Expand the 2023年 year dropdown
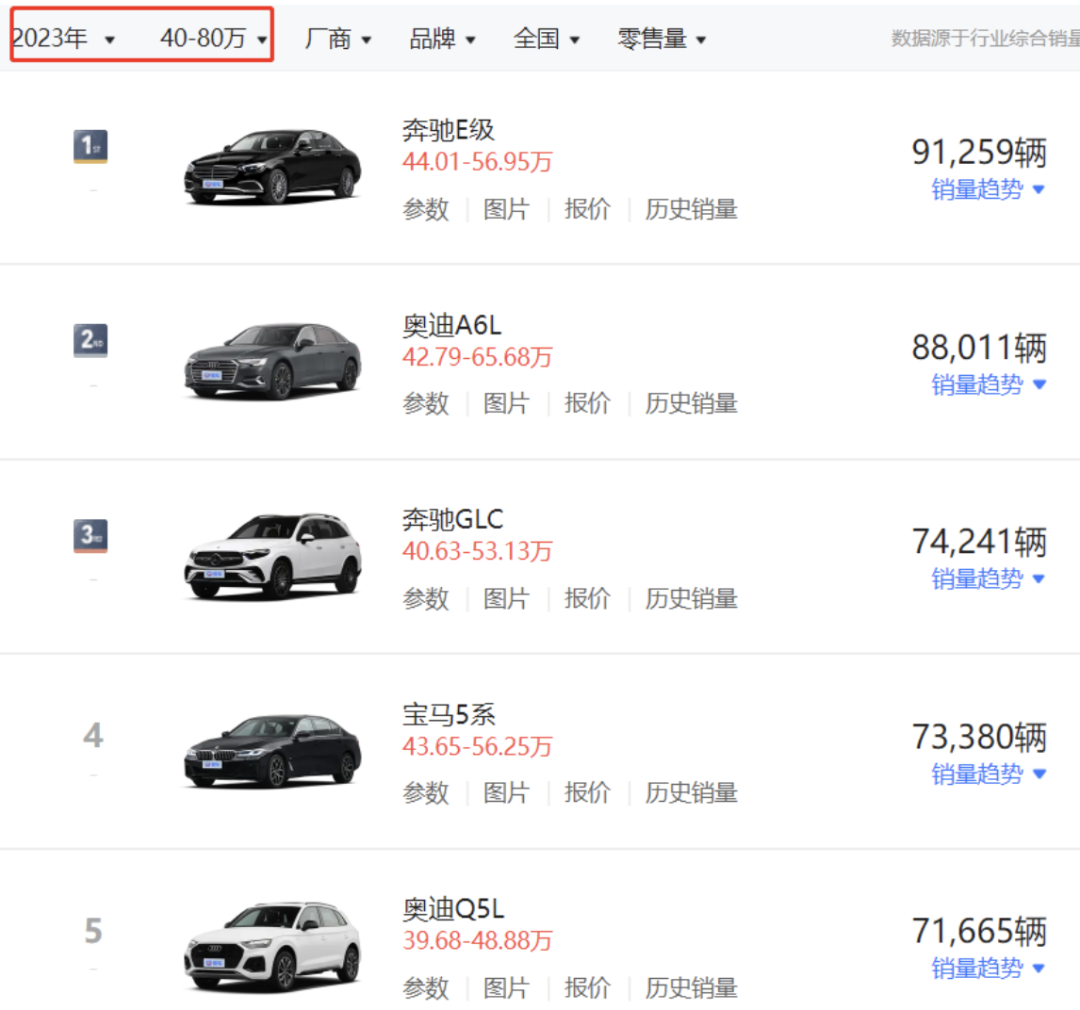This screenshot has height=1010, width=1080. tap(64, 39)
